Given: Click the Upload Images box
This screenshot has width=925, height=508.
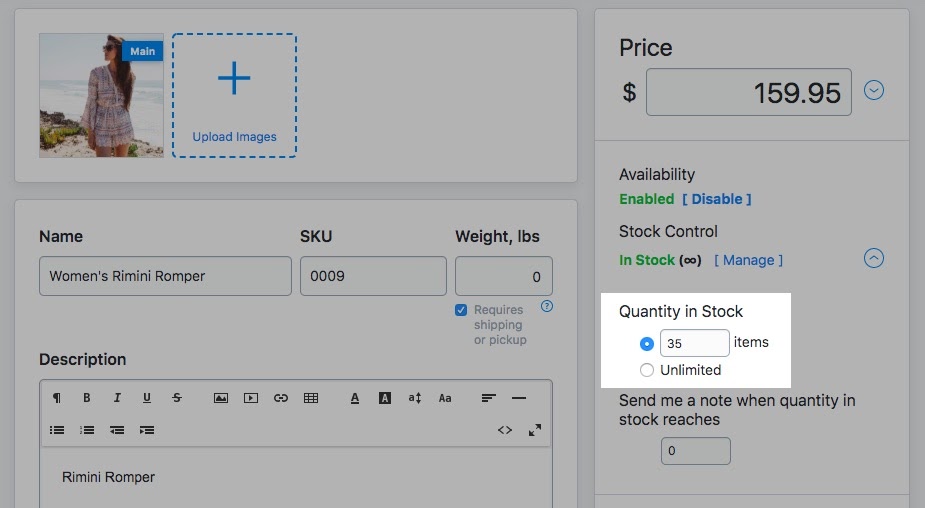Looking at the screenshot, I should (x=234, y=96).
